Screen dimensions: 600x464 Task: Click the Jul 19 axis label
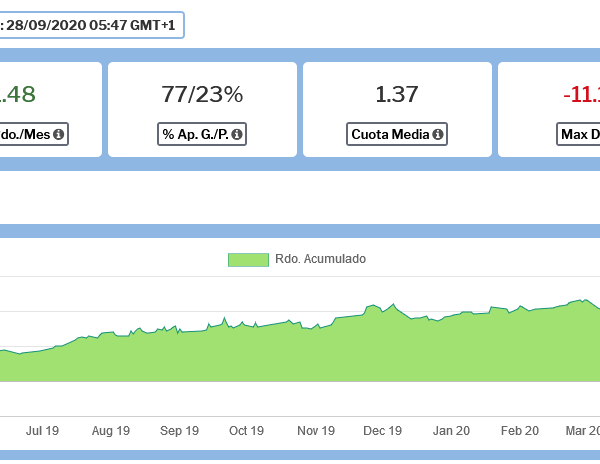pyautogui.click(x=42, y=431)
